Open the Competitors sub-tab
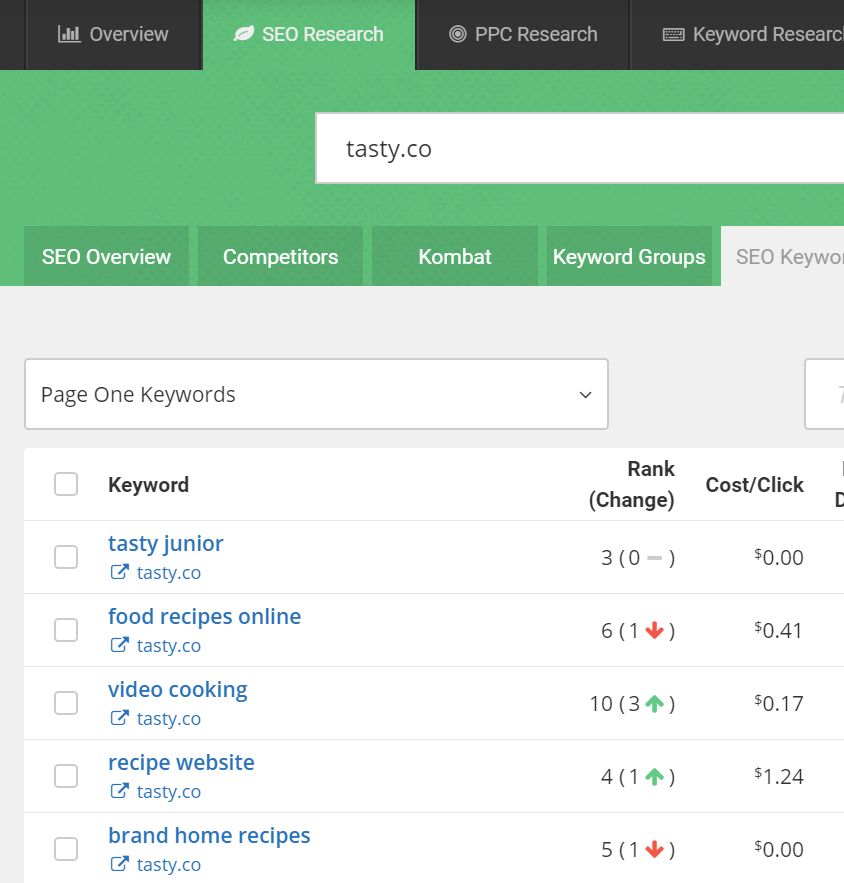844x883 pixels. (280, 256)
